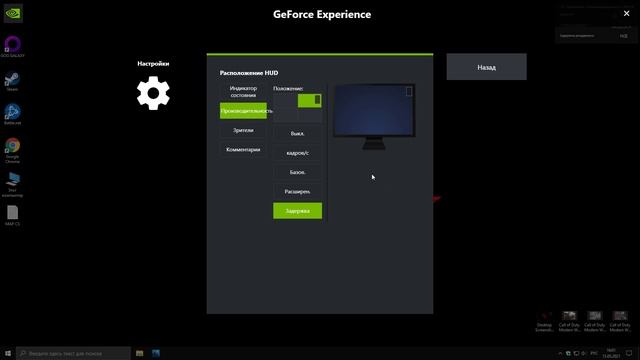
Task: Show hidden tray icons chevron
Action: coord(560,353)
